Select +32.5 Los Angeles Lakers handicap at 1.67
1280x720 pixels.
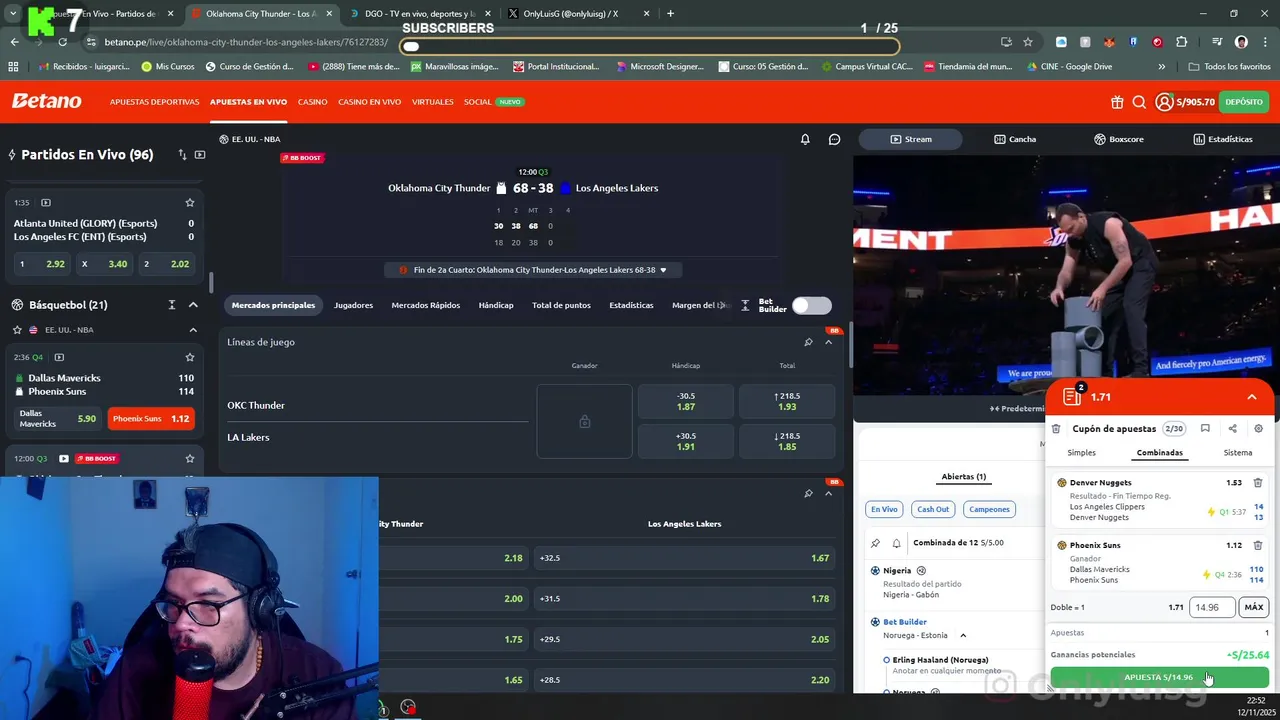click(684, 558)
